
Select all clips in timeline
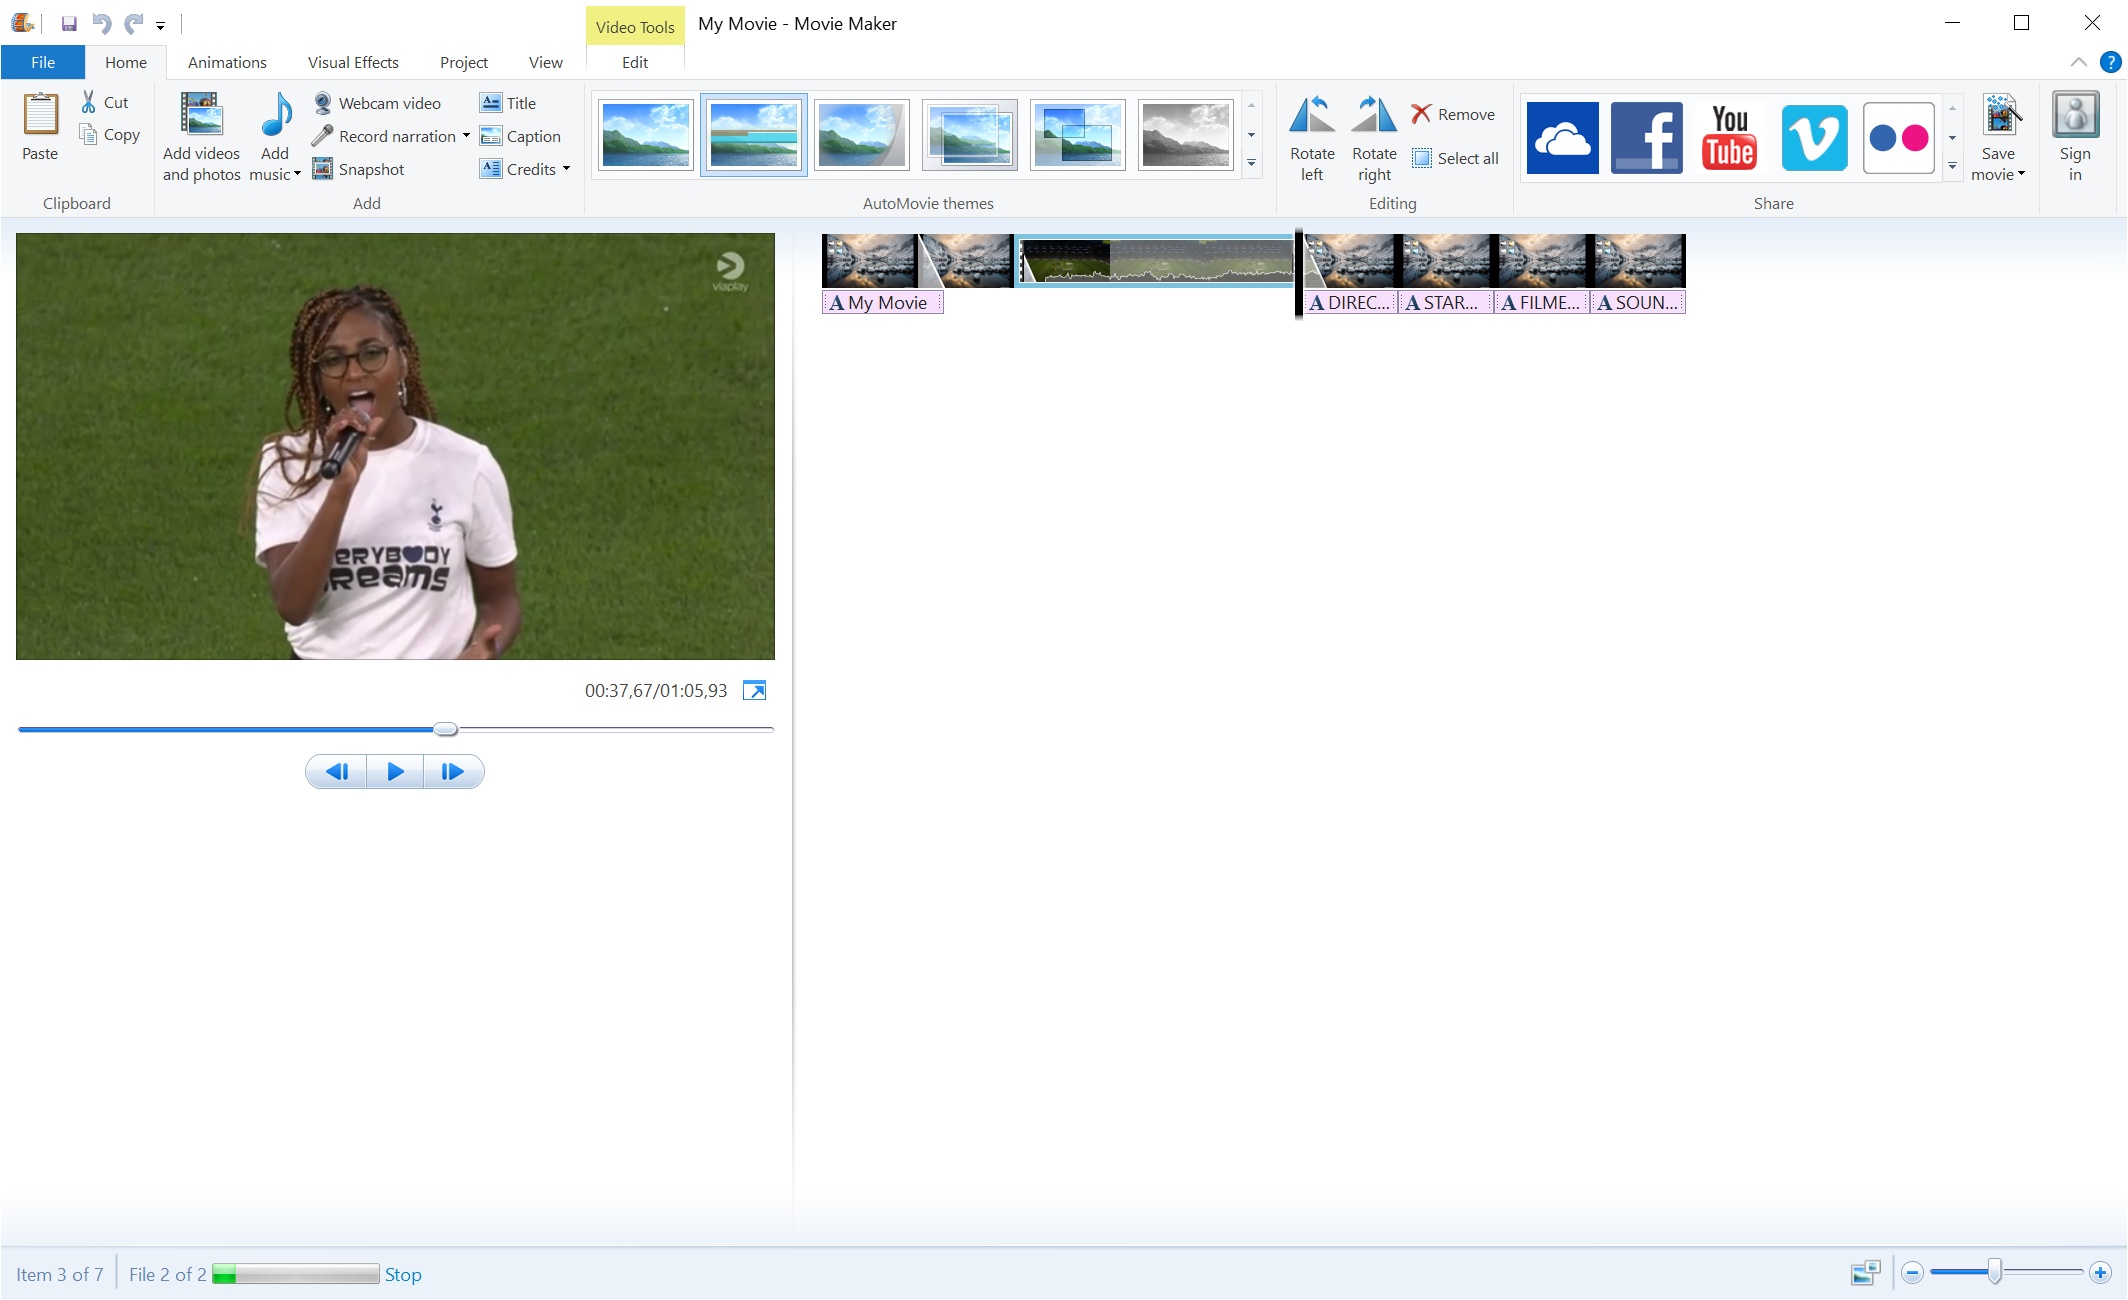(1456, 157)
